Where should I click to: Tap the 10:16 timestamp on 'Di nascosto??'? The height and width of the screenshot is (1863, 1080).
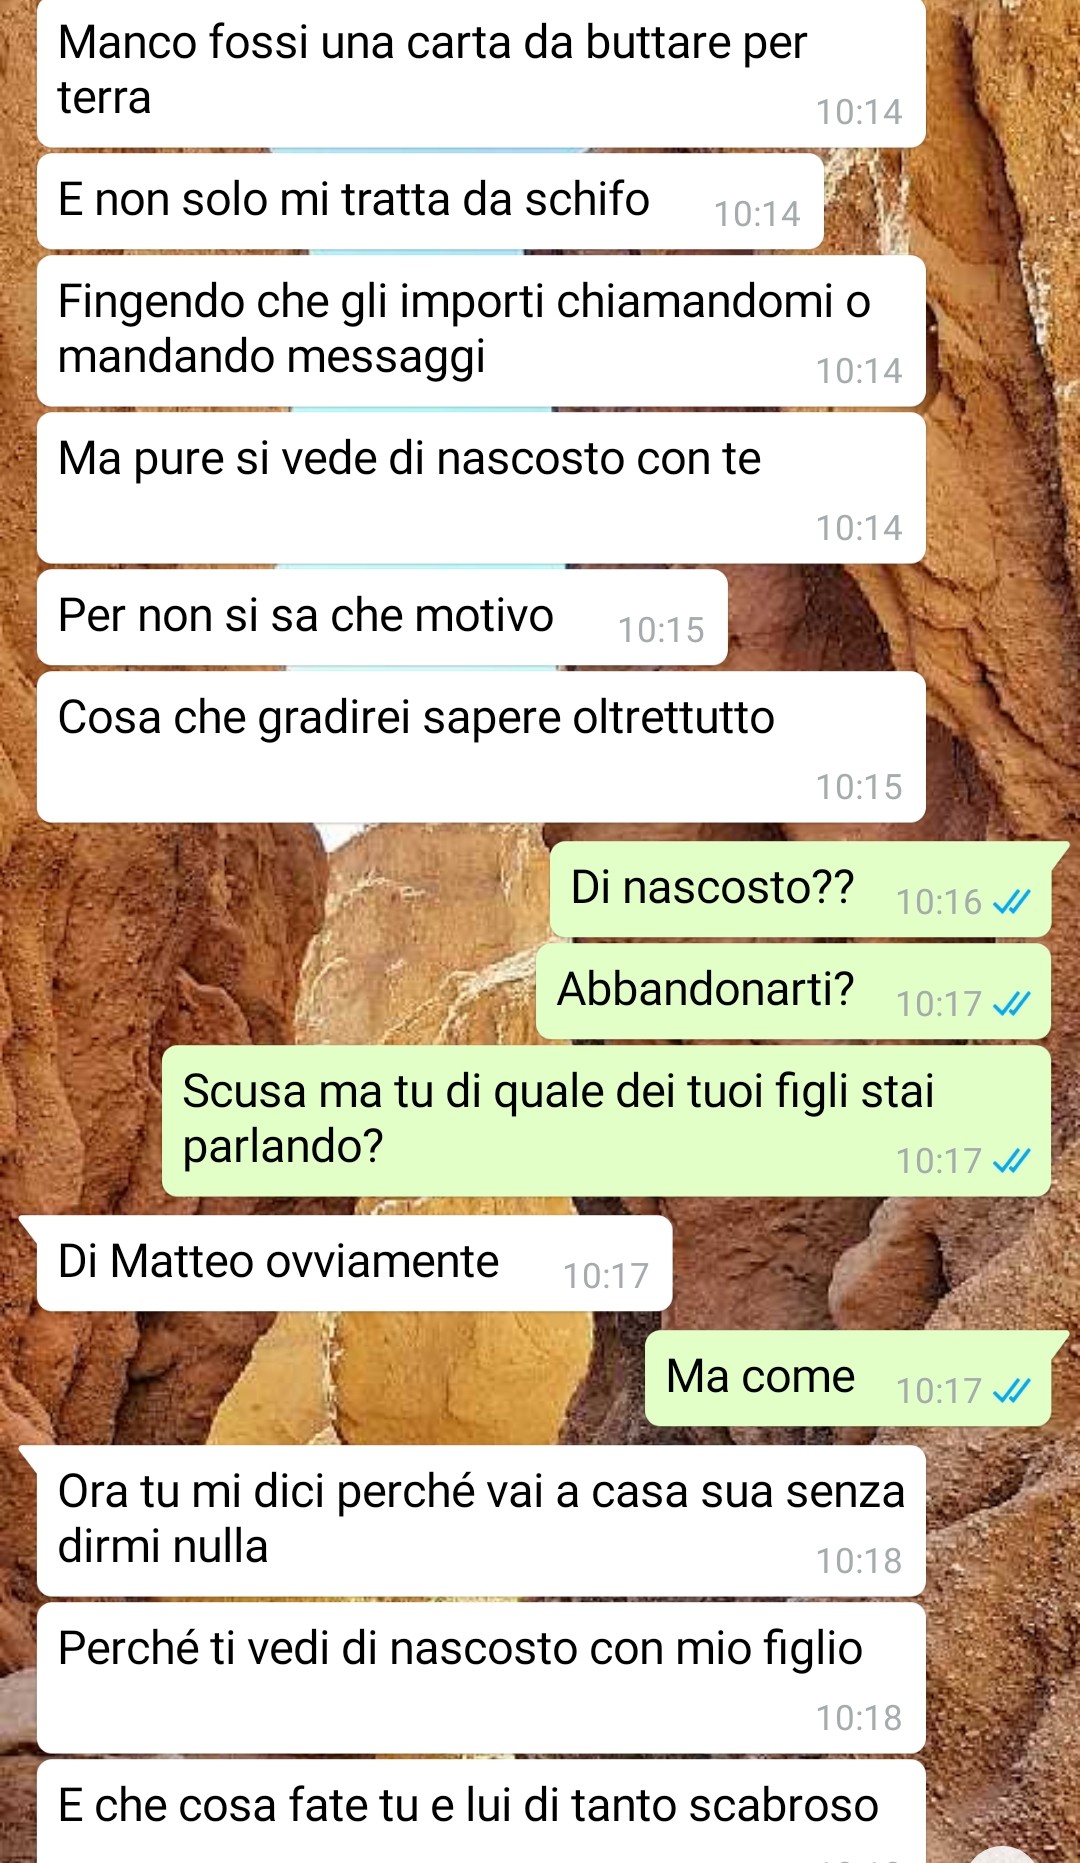pos(939,902)
